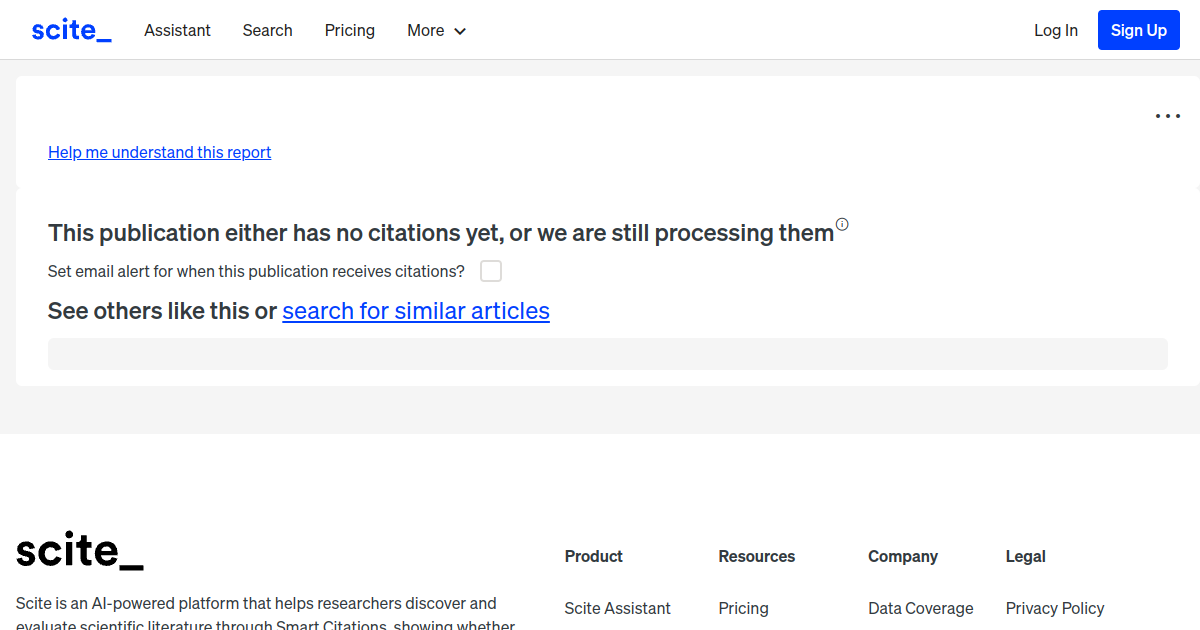1200x630 pixels.
Task: Open Data Coverage link under Company
Action: pyautogui.click(x=920, y=608)
